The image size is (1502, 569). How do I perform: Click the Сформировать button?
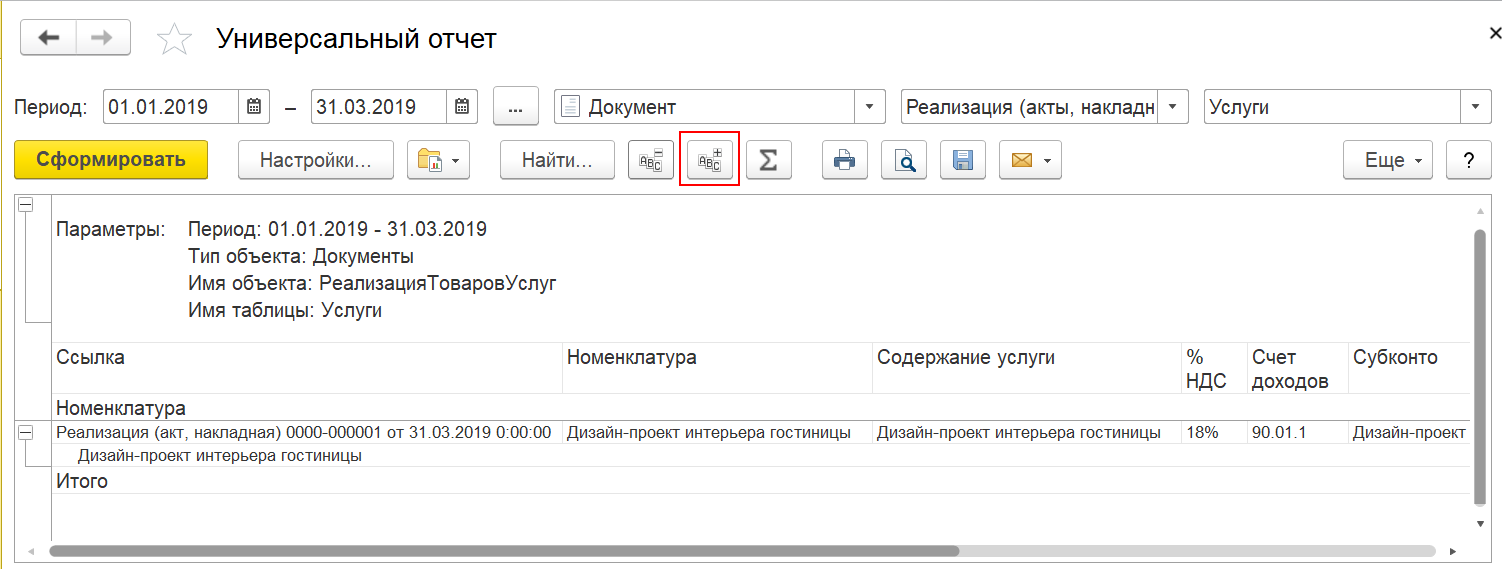(x=111, y=160)
